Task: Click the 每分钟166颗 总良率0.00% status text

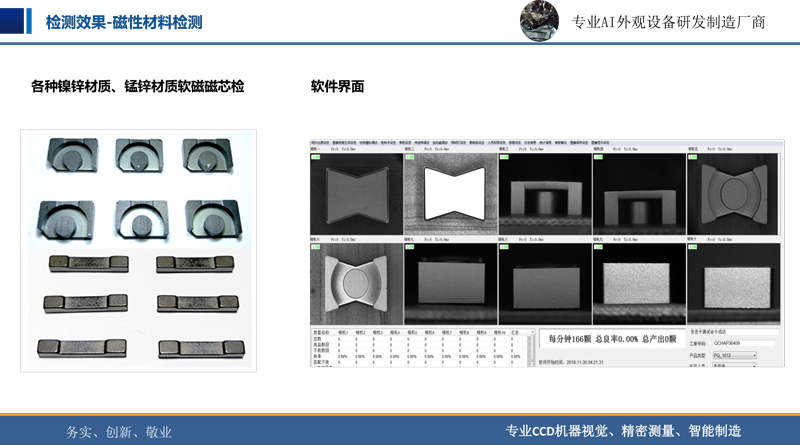Action: [613, 339]
